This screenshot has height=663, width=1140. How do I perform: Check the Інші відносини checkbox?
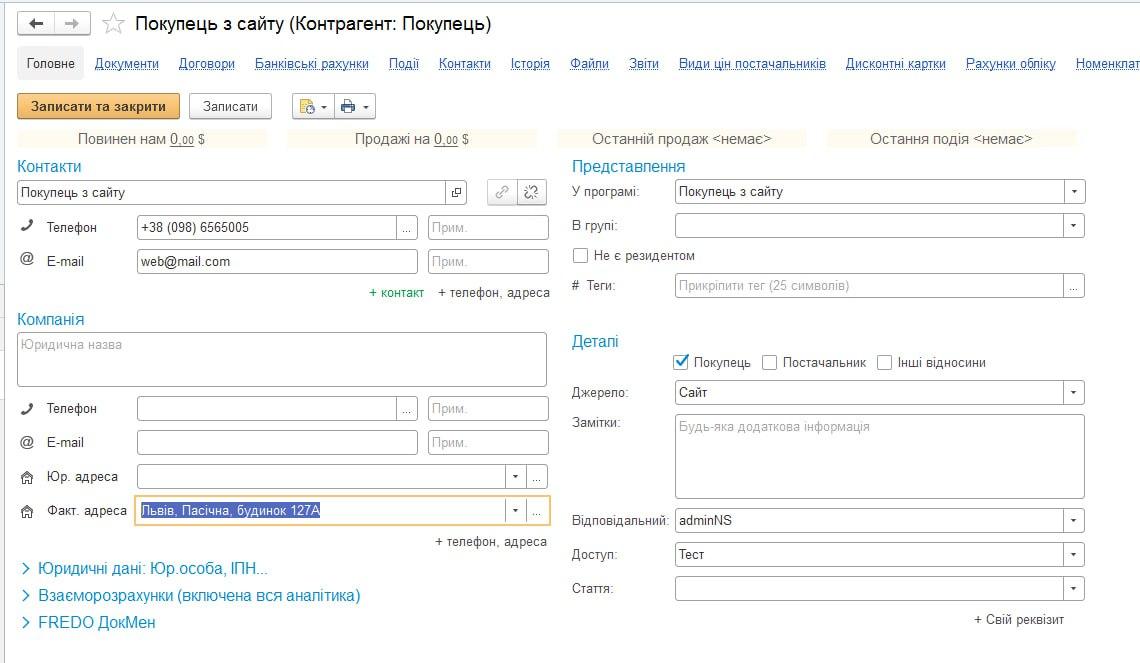click(884, 362)
